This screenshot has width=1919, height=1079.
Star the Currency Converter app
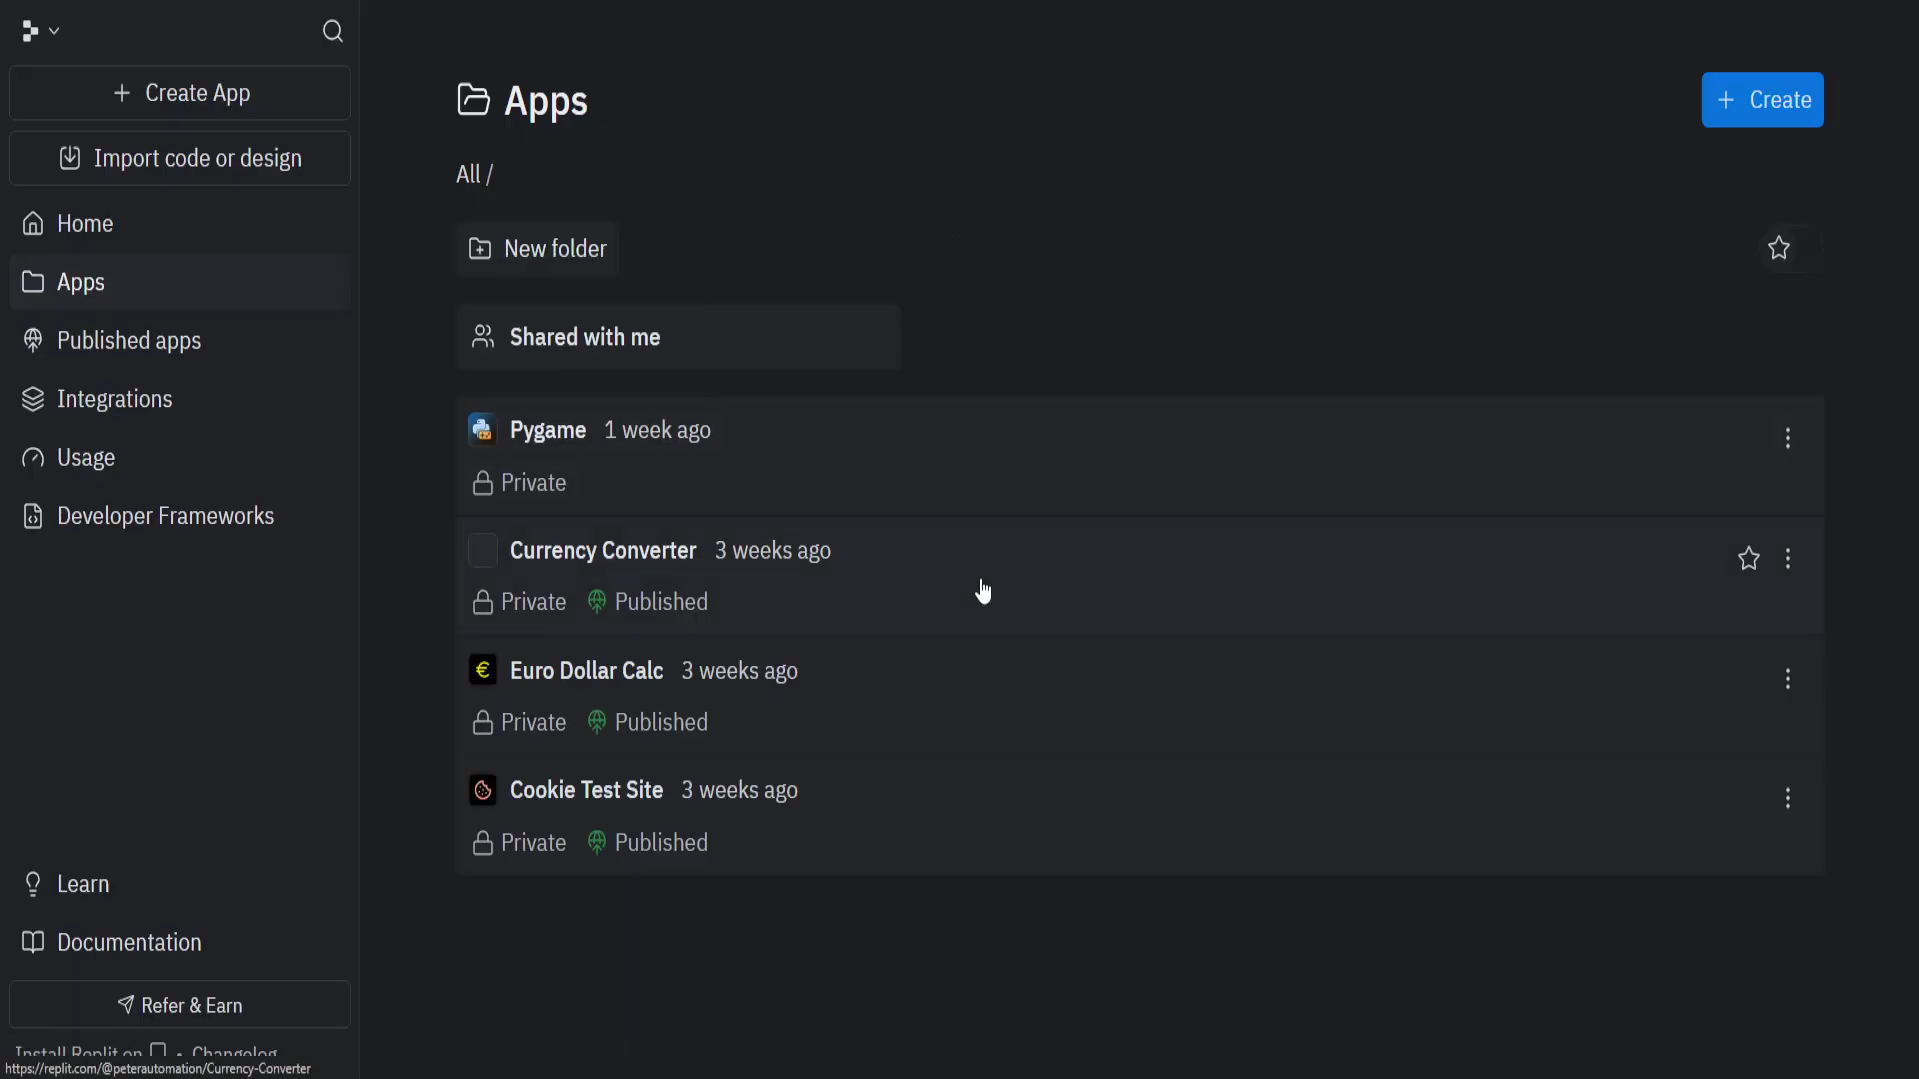click(x=1748, y=559)
